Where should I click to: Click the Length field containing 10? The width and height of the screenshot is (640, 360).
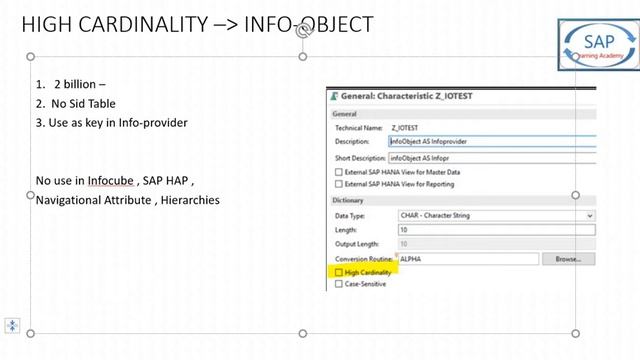(497, 230)
